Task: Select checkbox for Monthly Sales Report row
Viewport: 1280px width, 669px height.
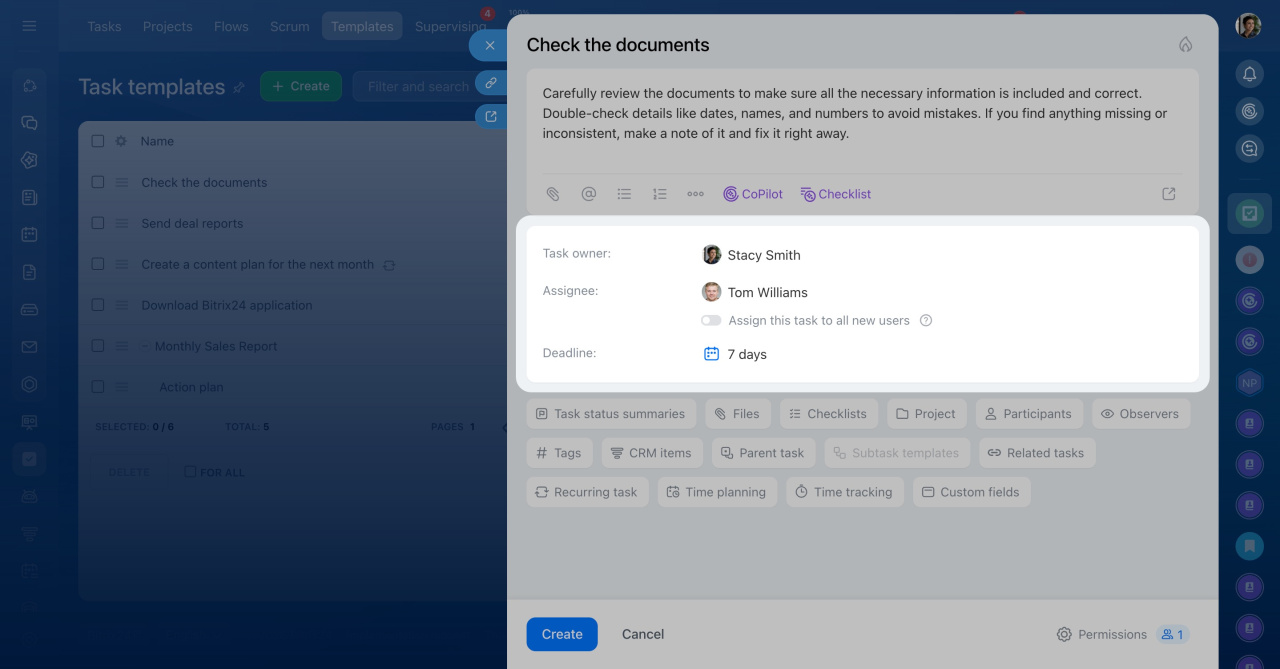Action: pos(98,346)
